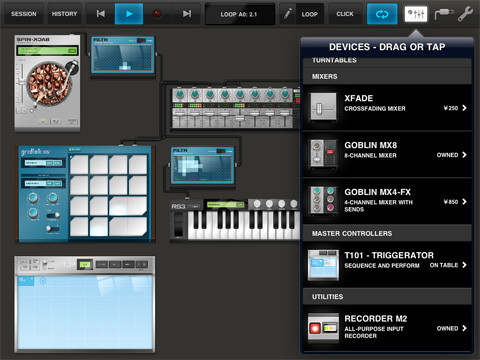
Task: Select the MASTER CONTROLLERS section header
Action: (x=387, y=233)
